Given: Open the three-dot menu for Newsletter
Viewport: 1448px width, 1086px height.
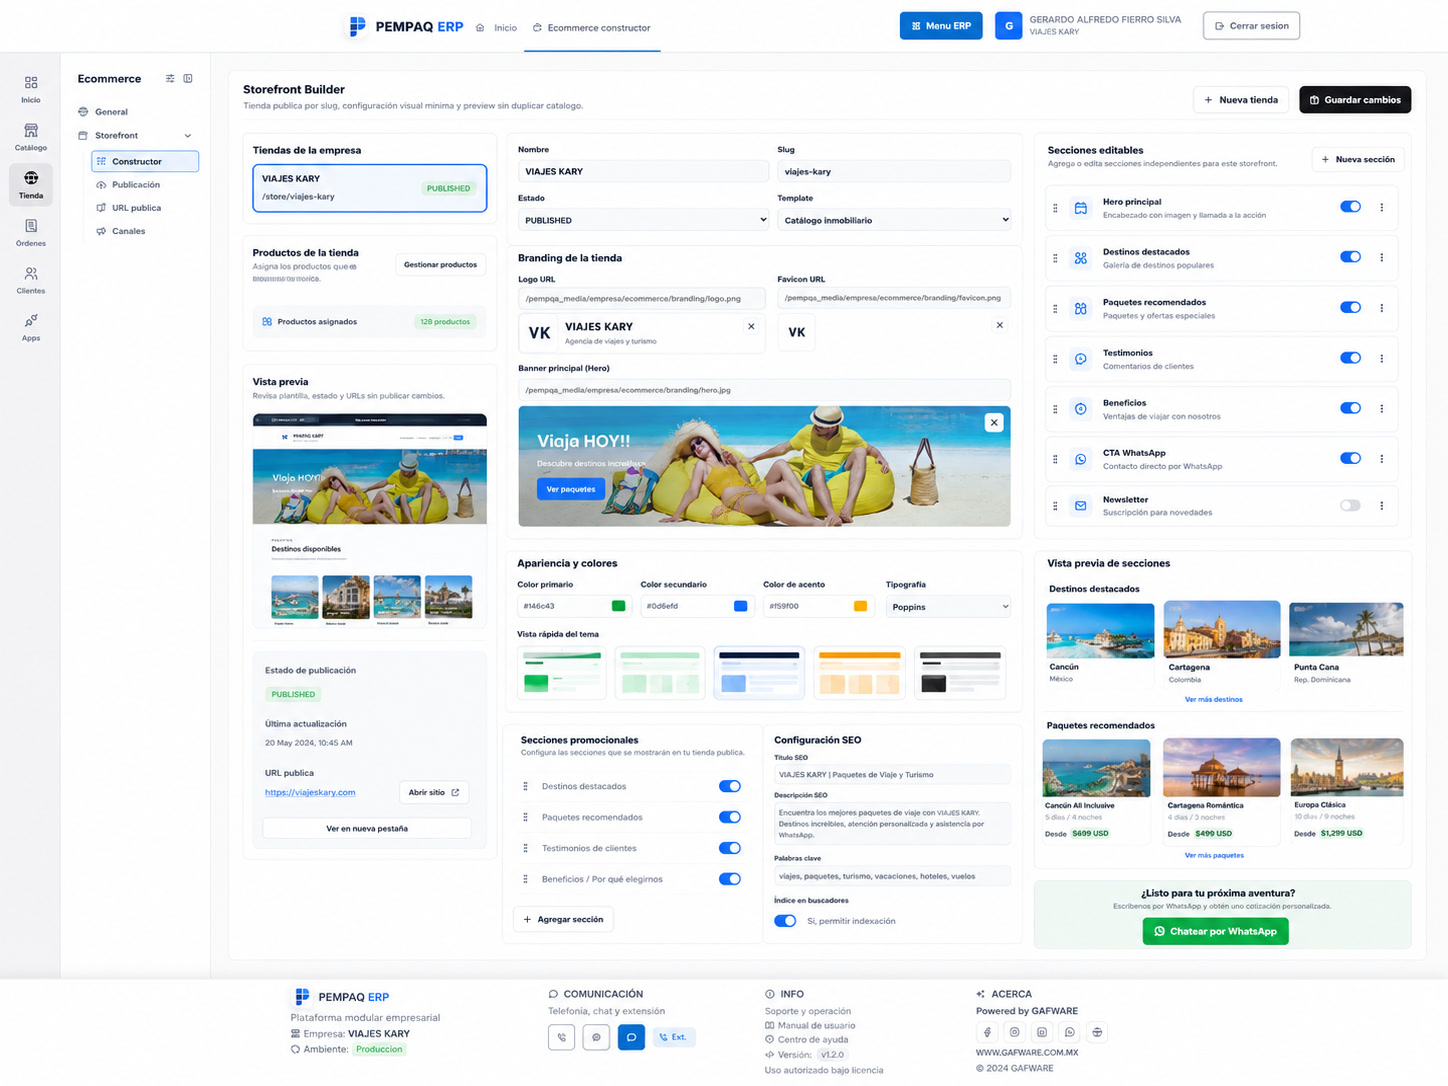Looking at the screenshot, I should coord(1382,506).
